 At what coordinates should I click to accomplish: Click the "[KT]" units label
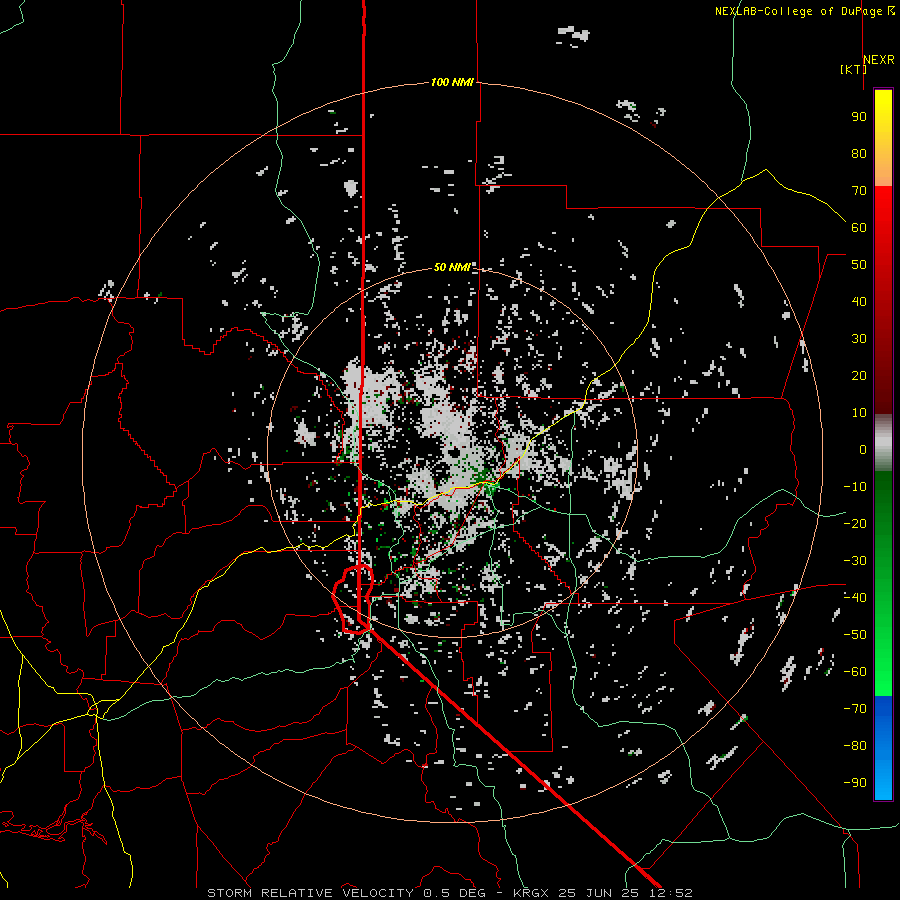click(x=853, y=69)
